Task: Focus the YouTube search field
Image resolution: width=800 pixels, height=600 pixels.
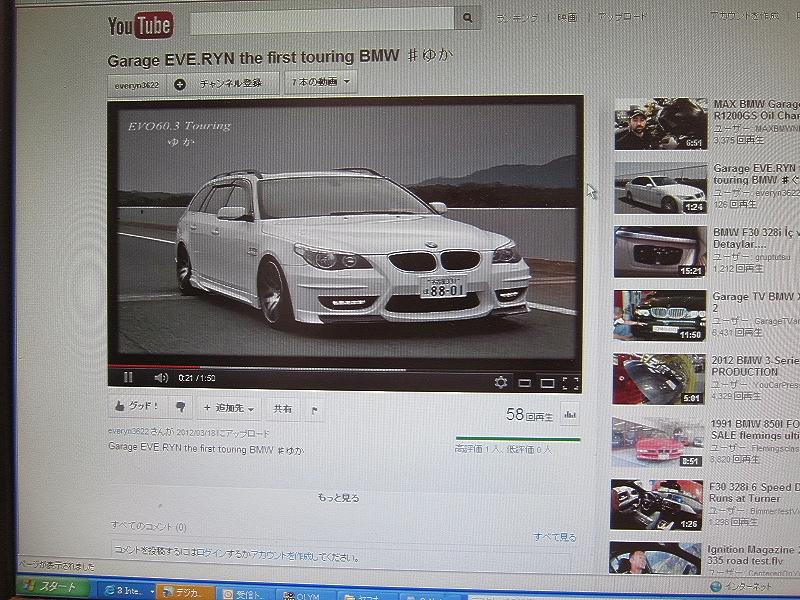Action: (x=322, y=21)
